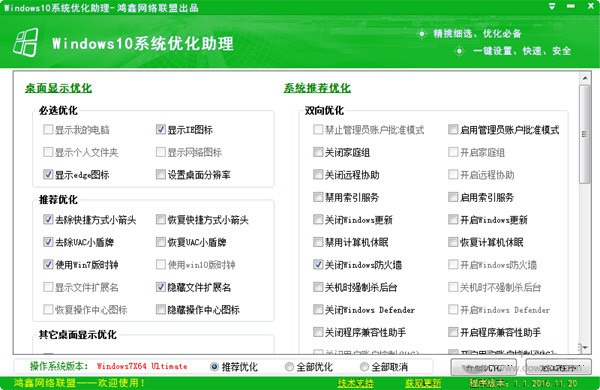The width and height of the screenshot is (600, 390).
Task: Toggle 开启远程协助 checkbox
Action: [453, 175]
